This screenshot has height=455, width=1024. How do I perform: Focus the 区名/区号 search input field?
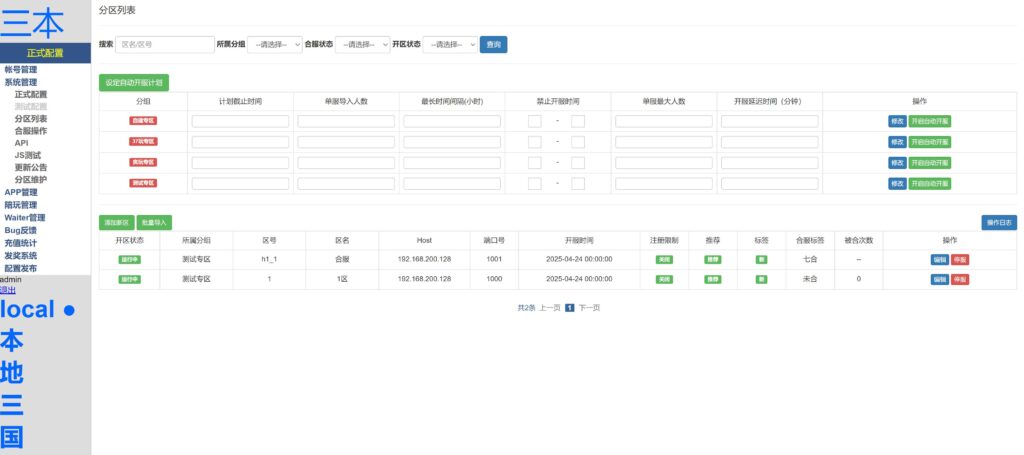coord(163,45)
